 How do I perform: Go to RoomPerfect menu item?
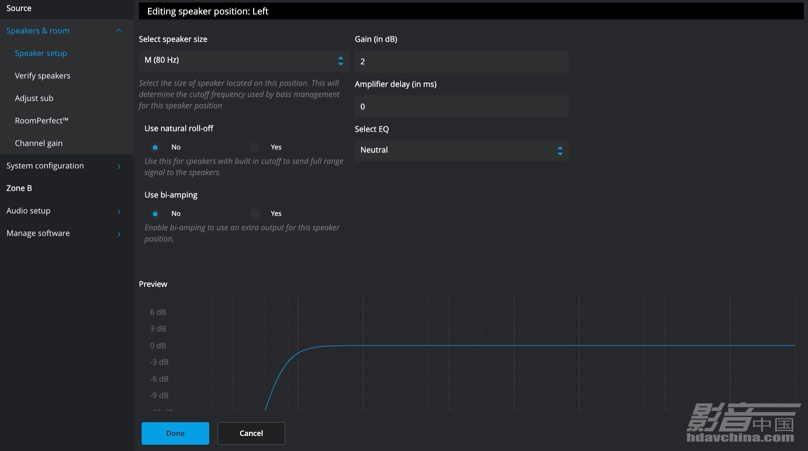coord(41,121)
